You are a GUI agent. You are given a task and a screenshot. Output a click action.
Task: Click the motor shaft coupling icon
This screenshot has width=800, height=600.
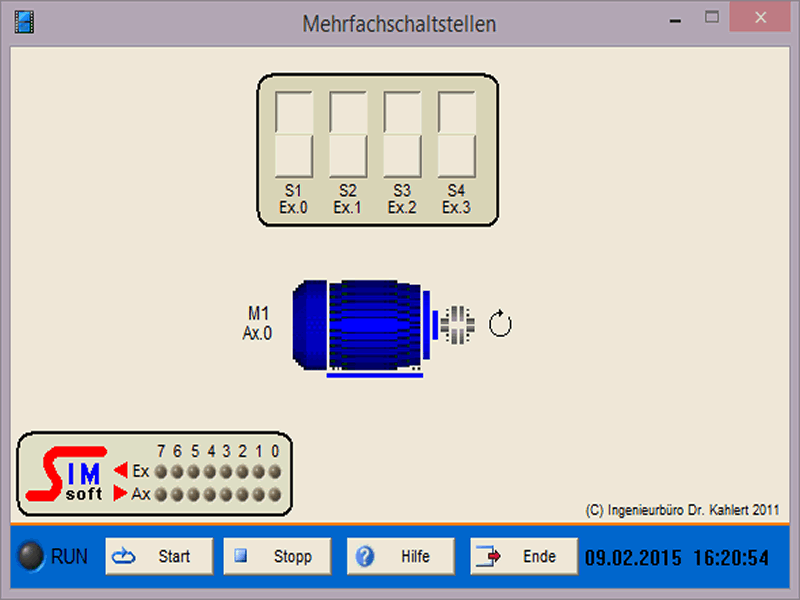pyautogui.click(x=457, y=324)
